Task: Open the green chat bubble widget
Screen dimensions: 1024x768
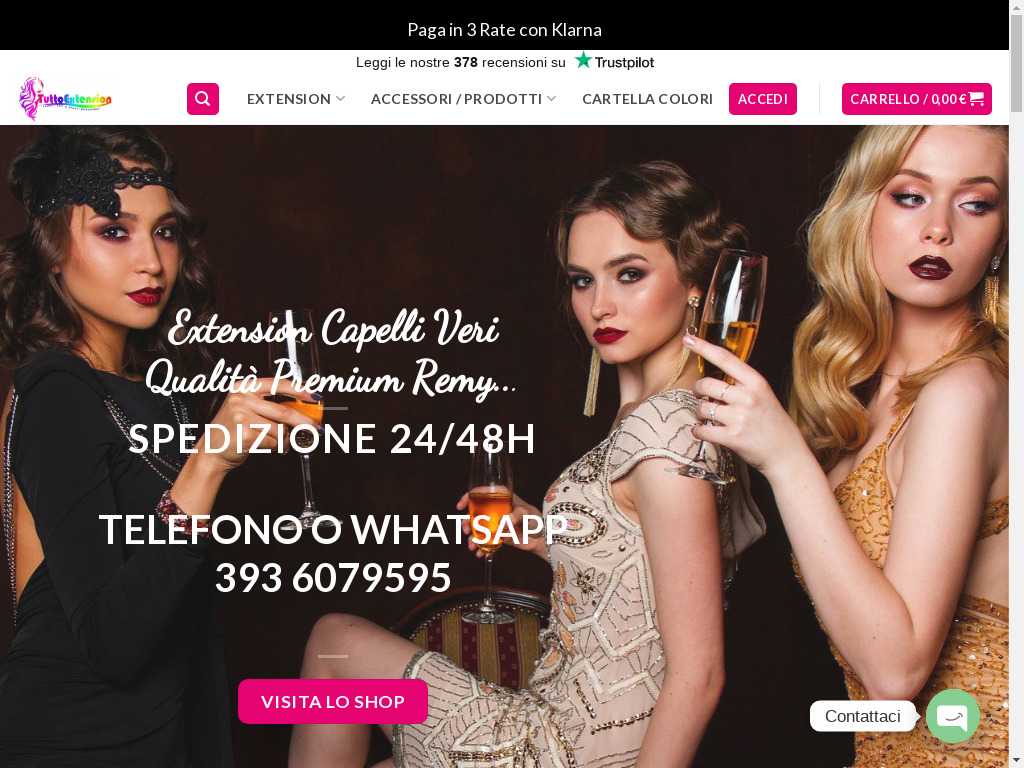Action: pyautogui.click(x=953, y=716)
